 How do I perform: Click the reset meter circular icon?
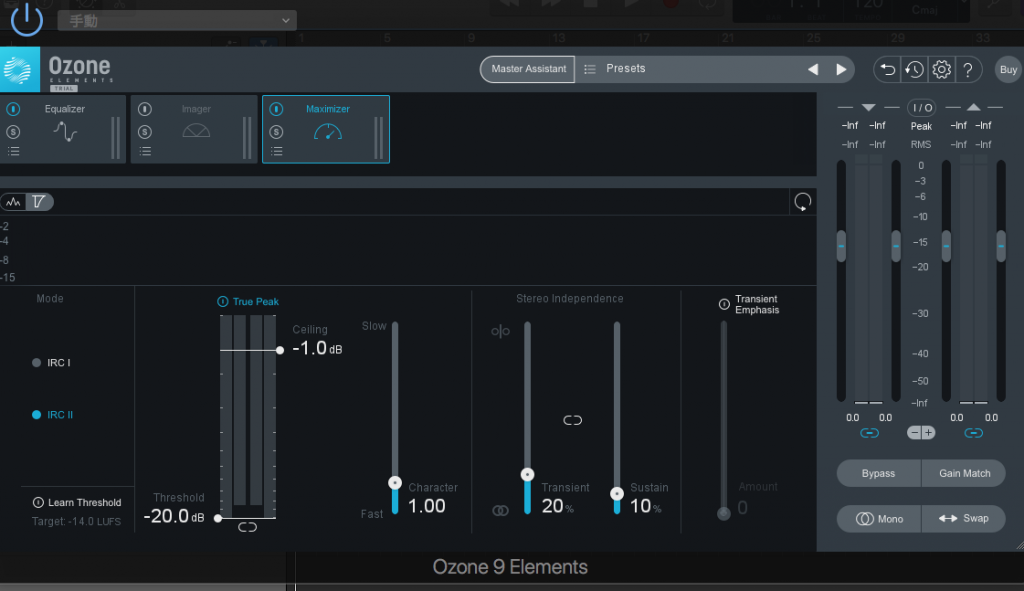[803, 202]
